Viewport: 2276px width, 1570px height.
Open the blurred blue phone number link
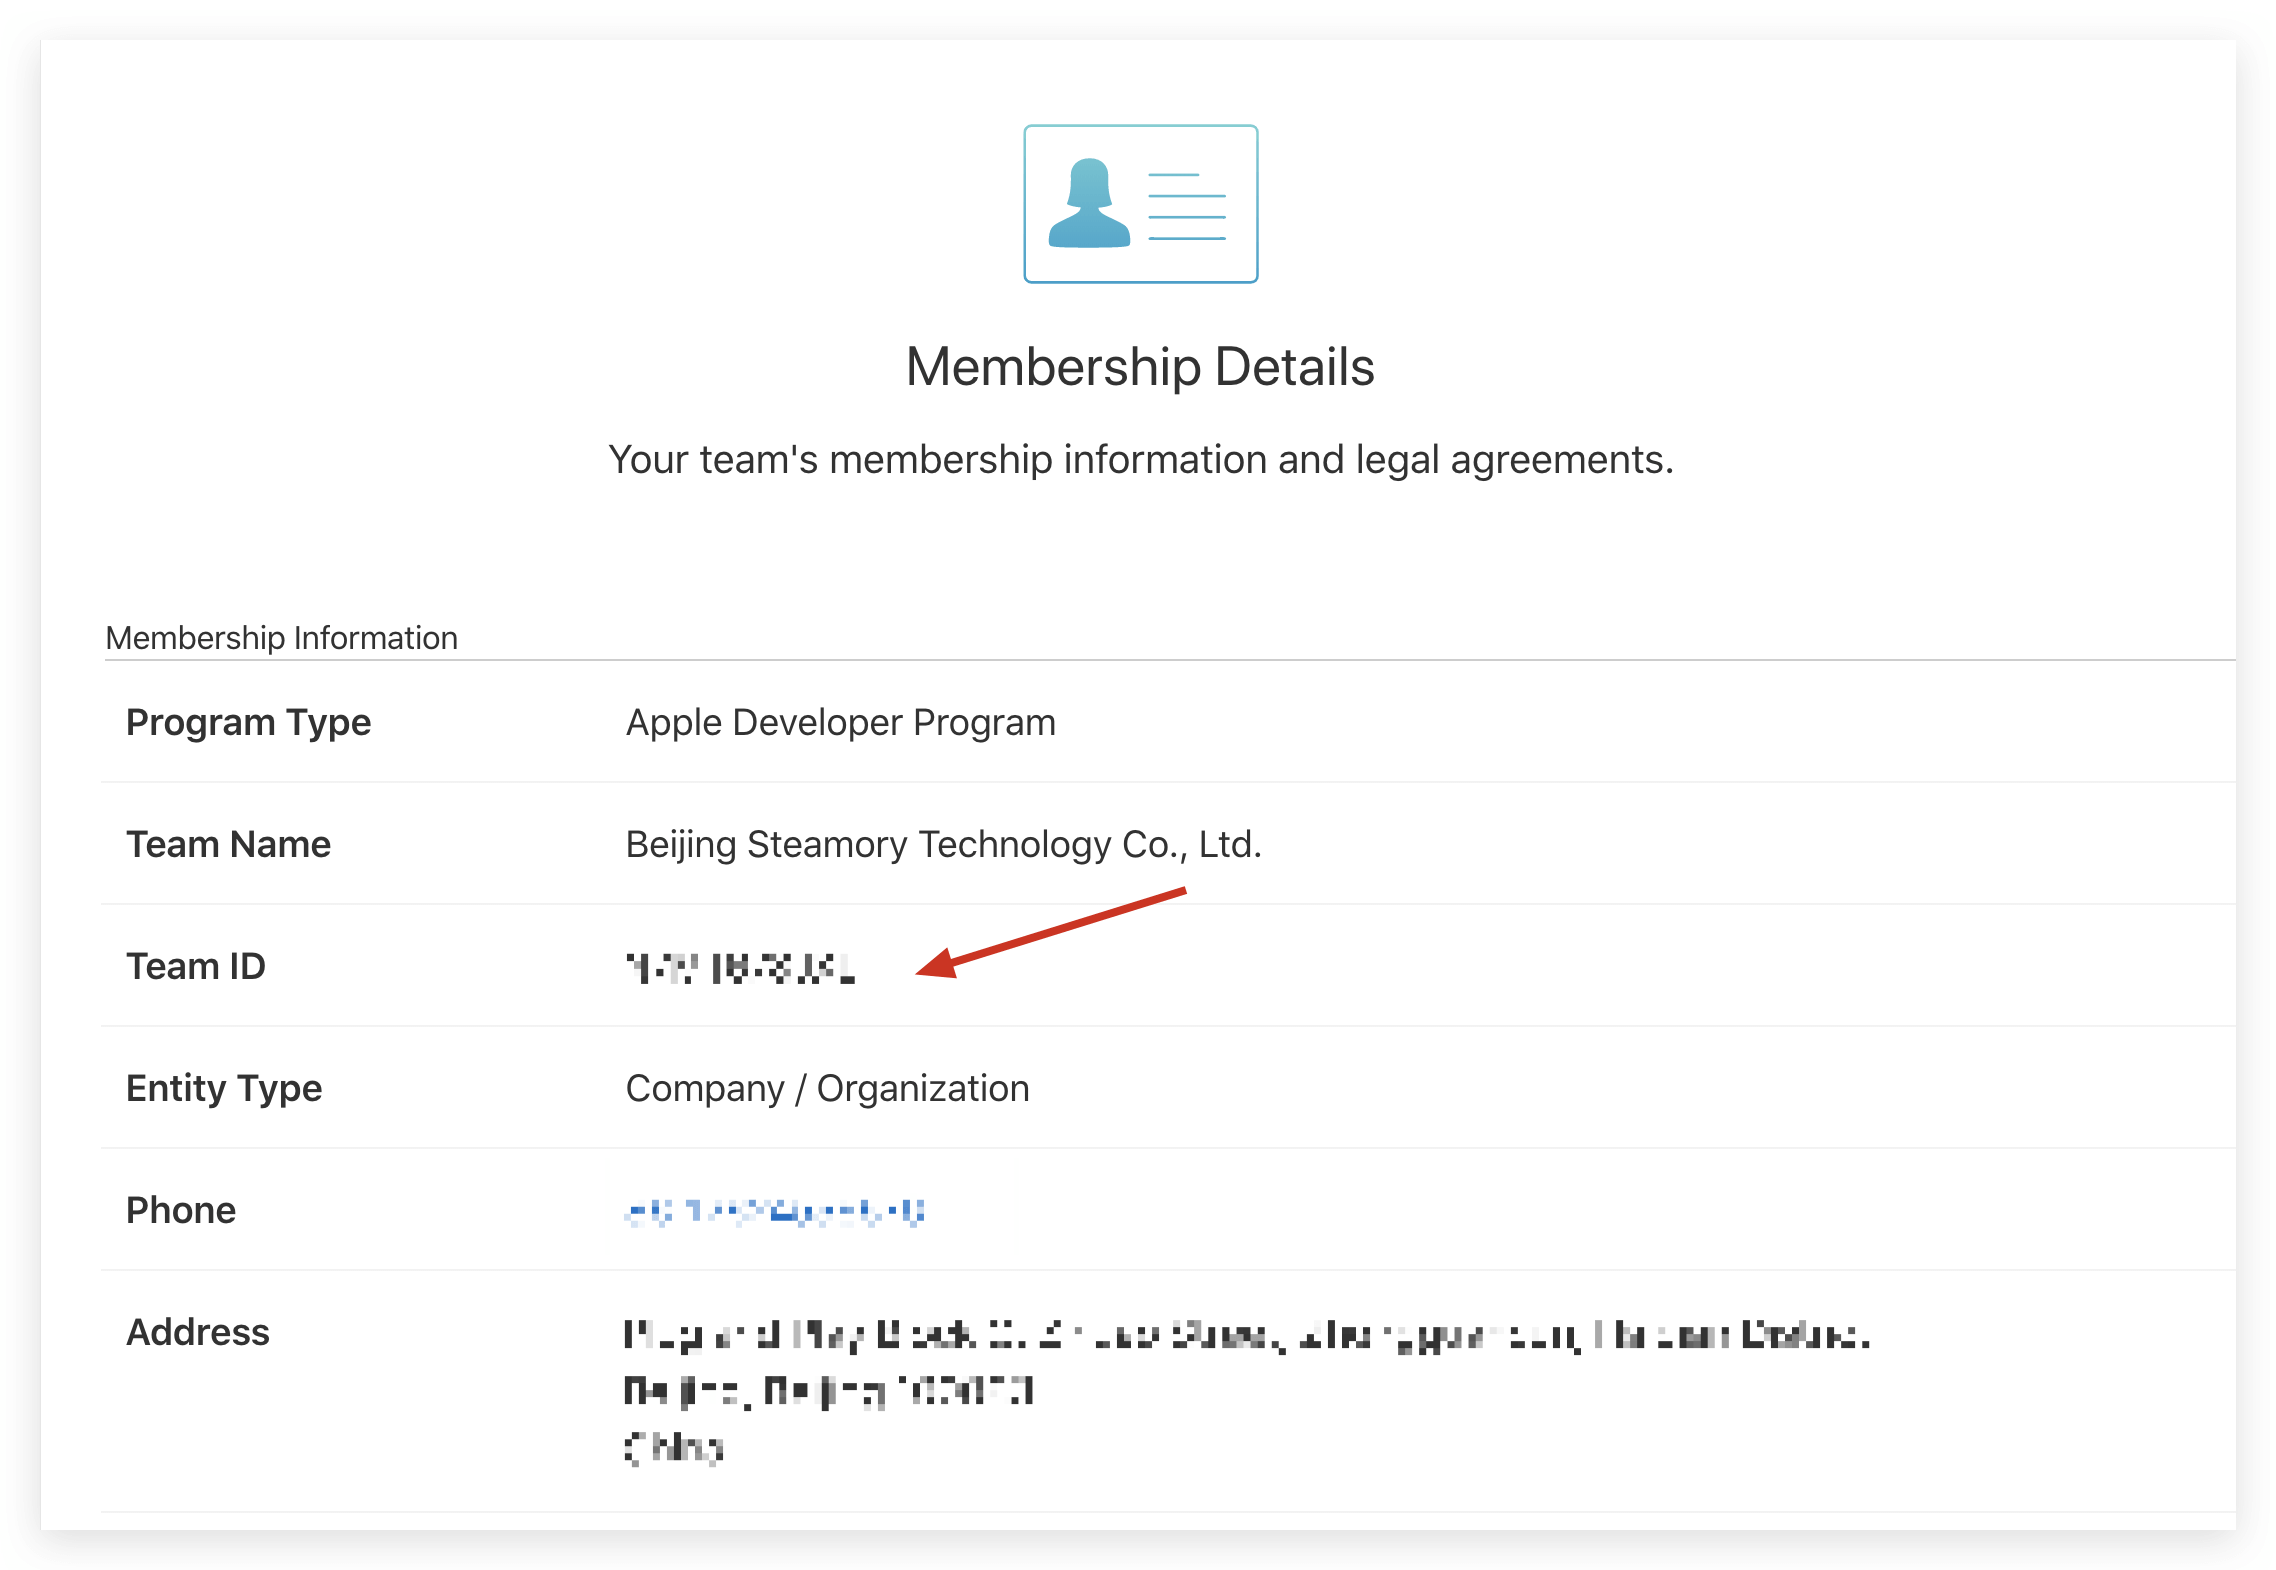[774, 1212]
